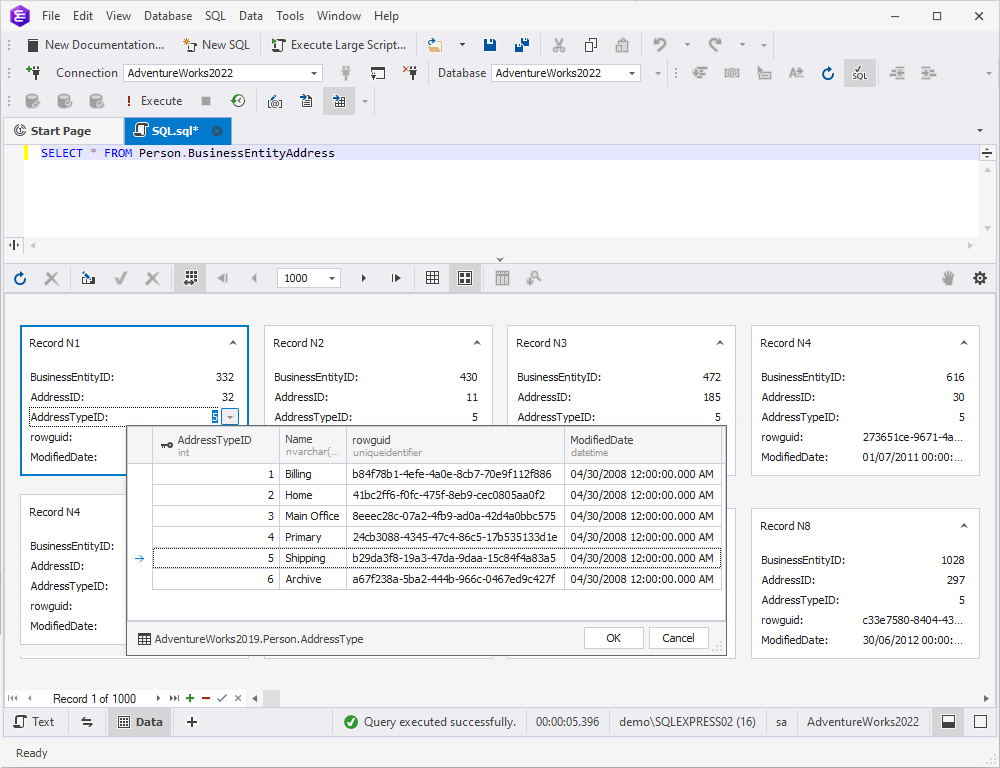Delete record with red minus
Viewport: 1000px width, 768px height.
(205, 698)
